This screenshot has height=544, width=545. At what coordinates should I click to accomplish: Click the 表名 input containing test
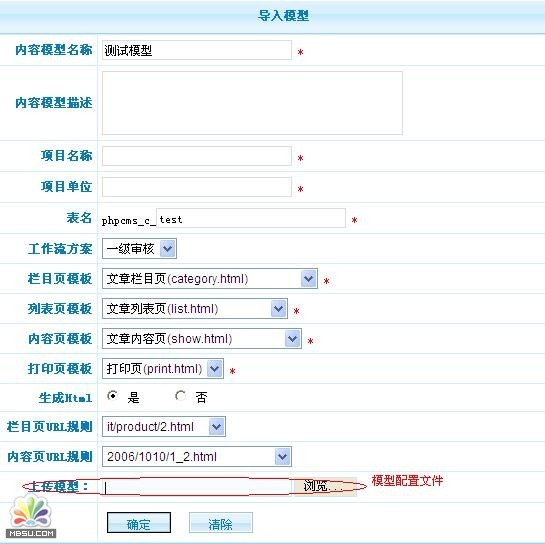coord(251,218)
